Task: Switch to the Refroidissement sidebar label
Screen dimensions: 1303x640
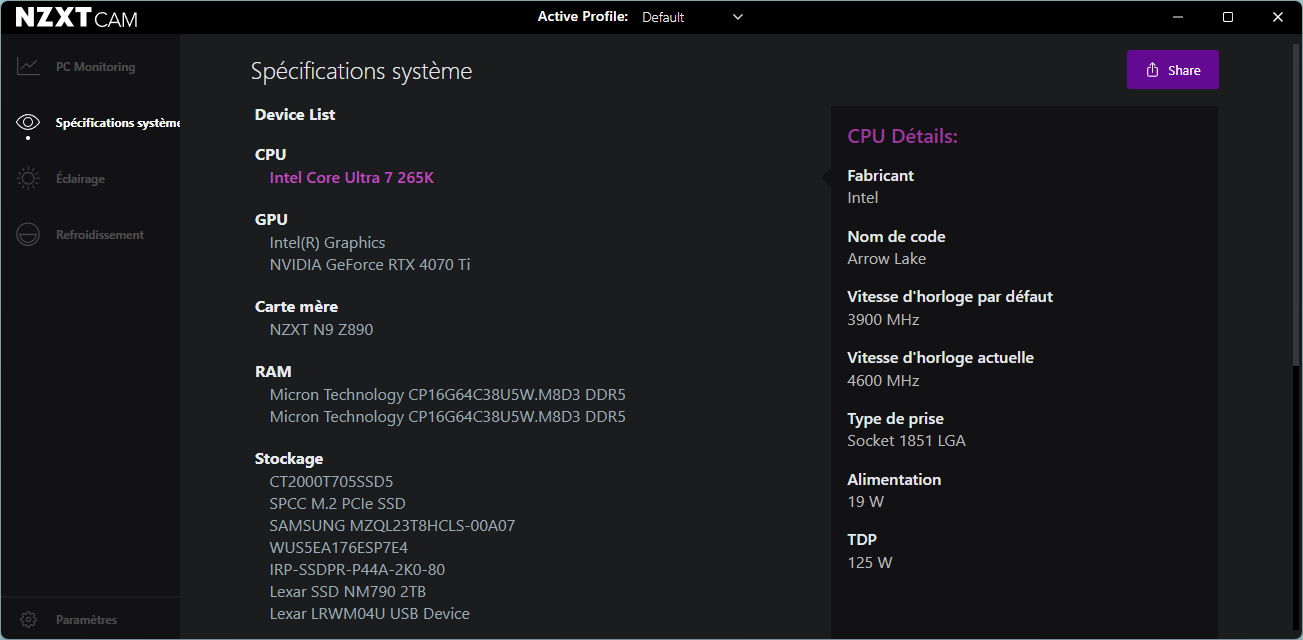Action: 100,235
